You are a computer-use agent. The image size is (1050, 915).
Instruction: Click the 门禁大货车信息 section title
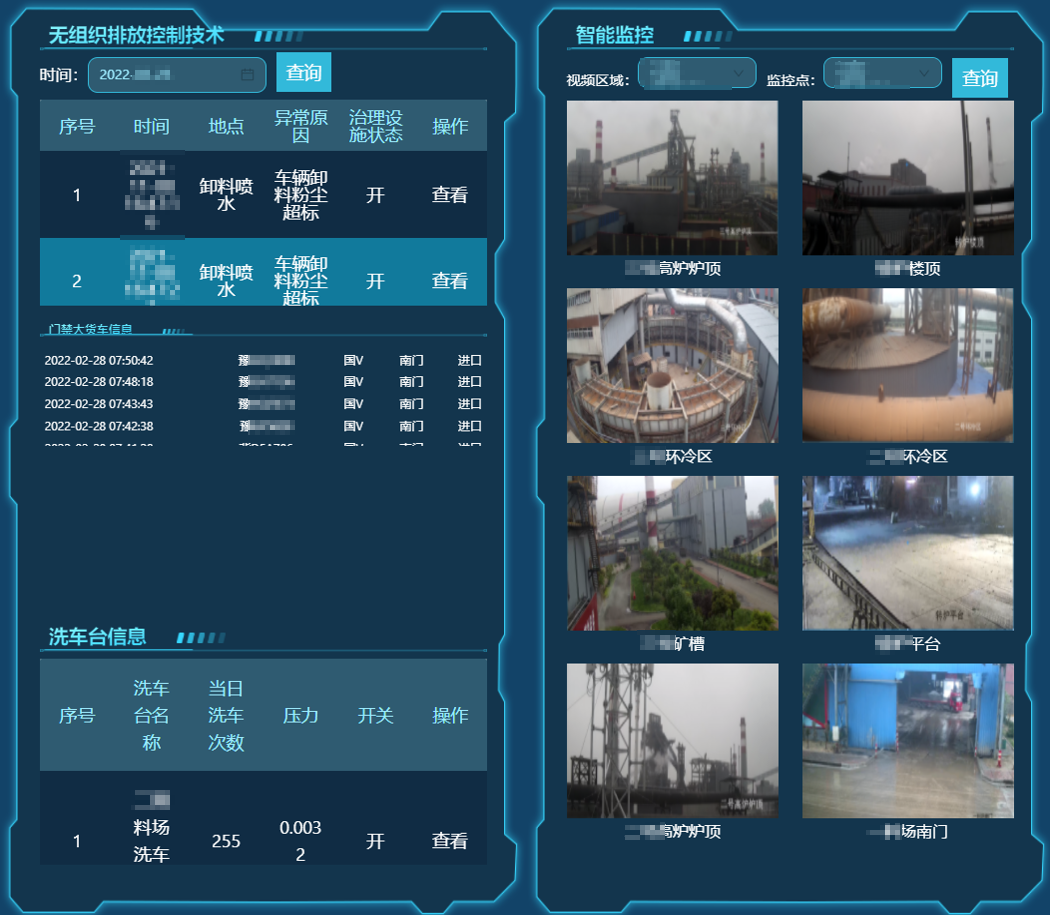coord(90,329)
